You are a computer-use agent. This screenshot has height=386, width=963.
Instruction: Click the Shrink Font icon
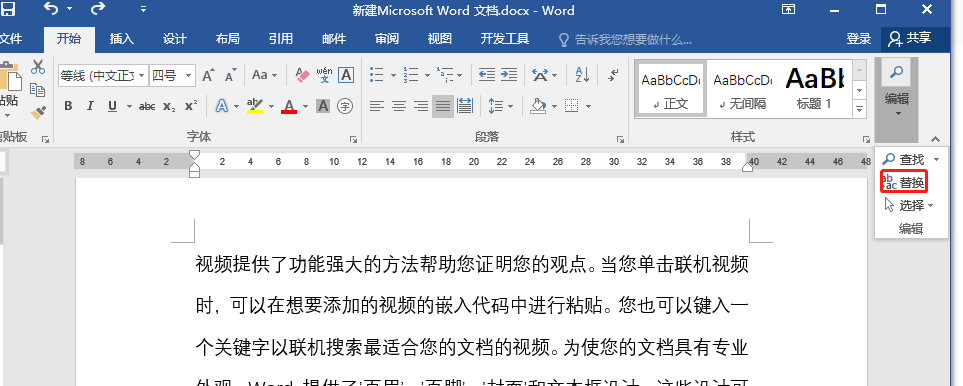click(230, 75)
